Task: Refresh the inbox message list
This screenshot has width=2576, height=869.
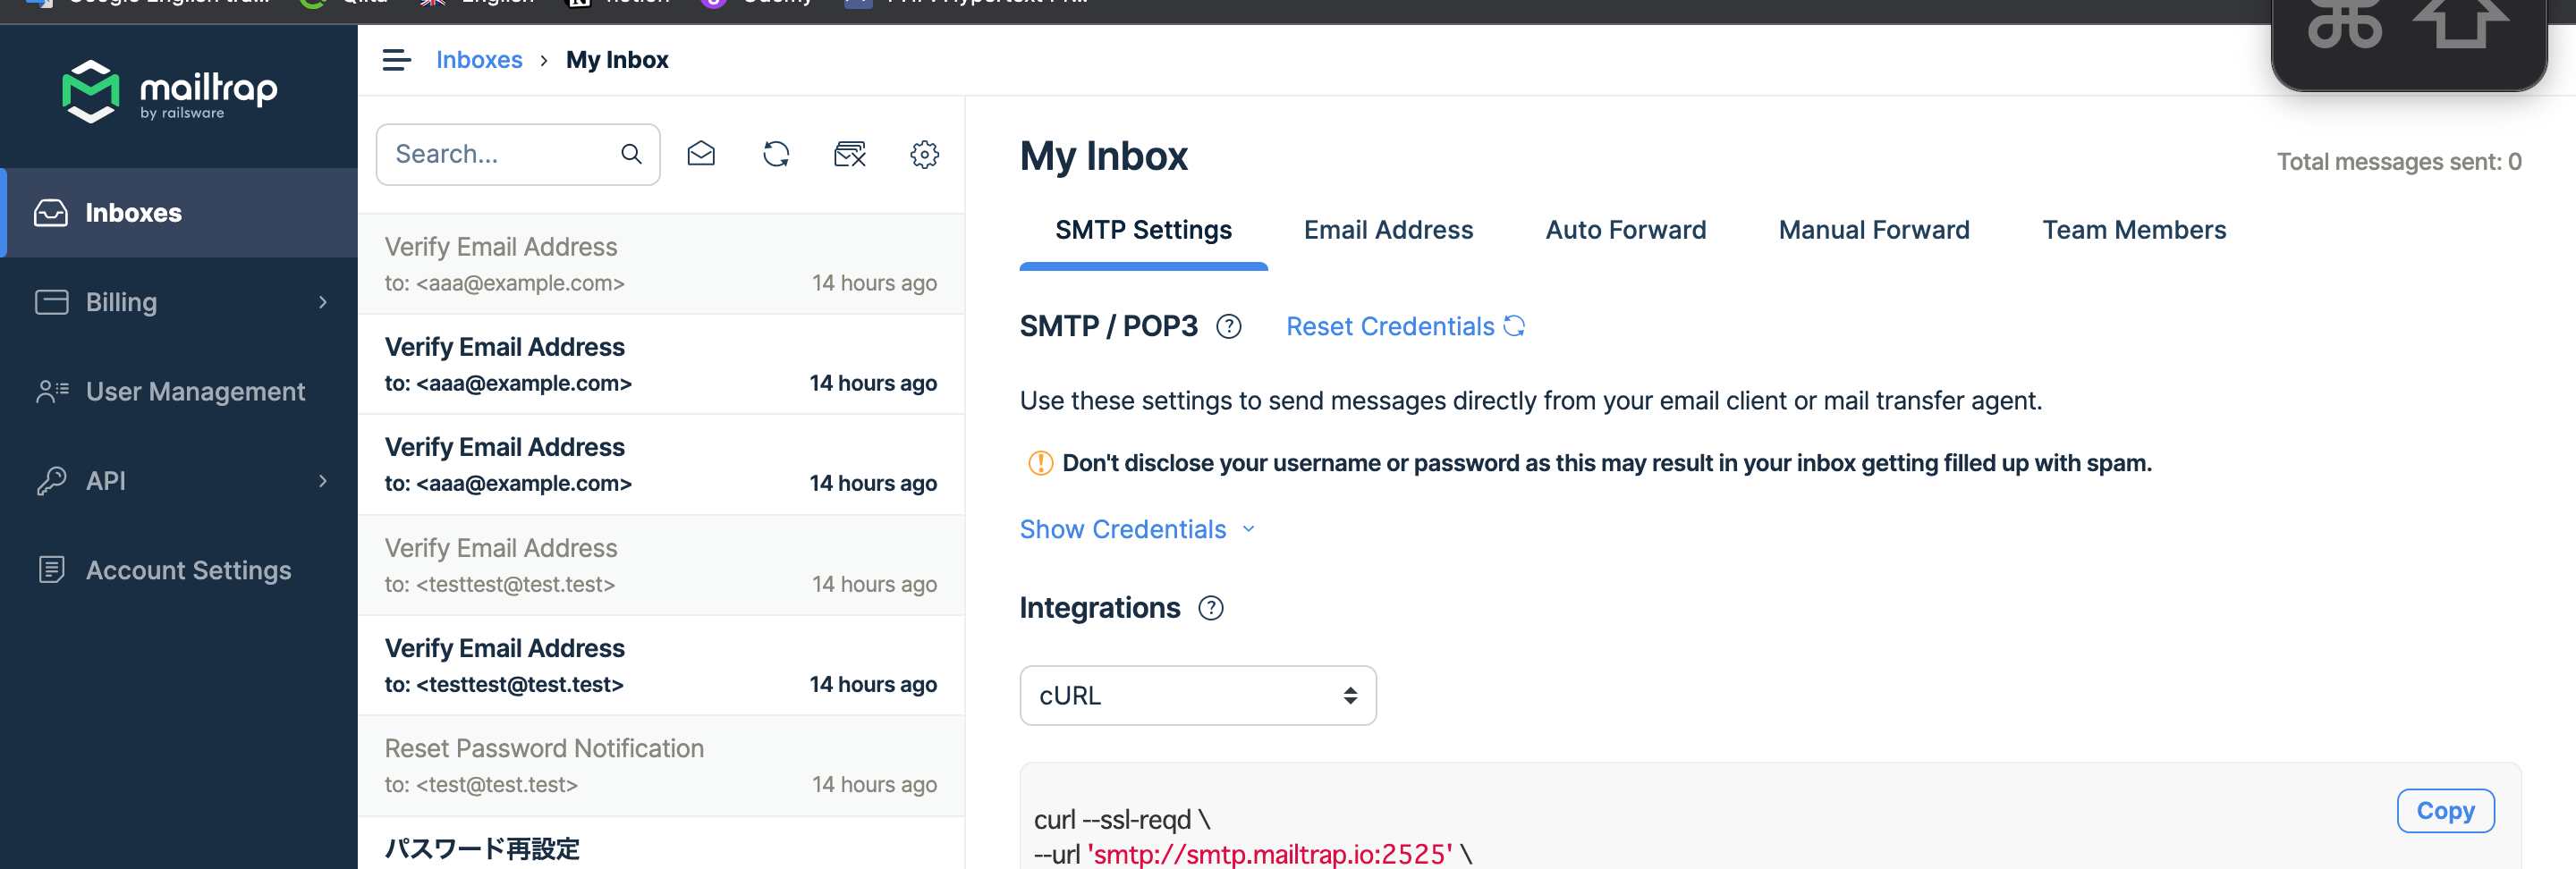Action: [776, 154]
